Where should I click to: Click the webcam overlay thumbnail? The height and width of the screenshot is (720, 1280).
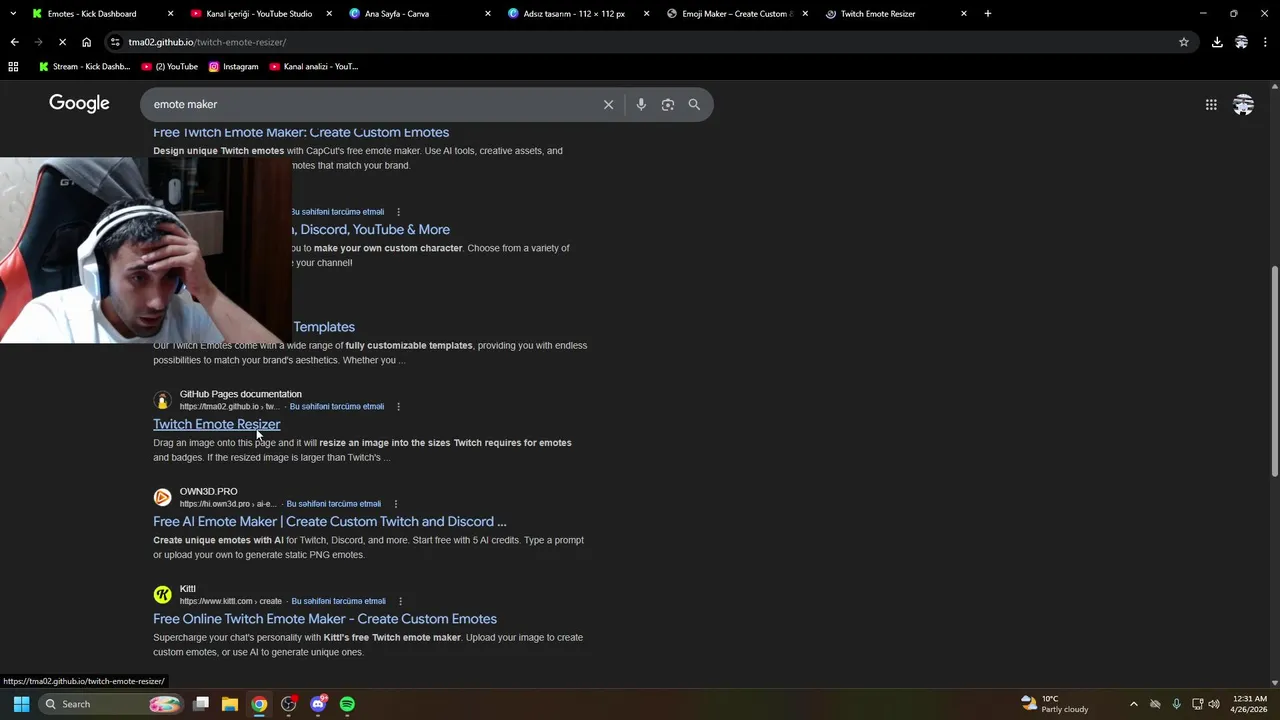(146, 250)
